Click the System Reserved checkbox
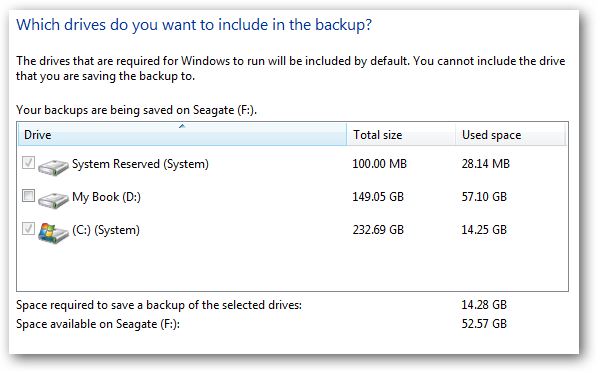Viewport: 605px width, 377px height. click(28, 162)
